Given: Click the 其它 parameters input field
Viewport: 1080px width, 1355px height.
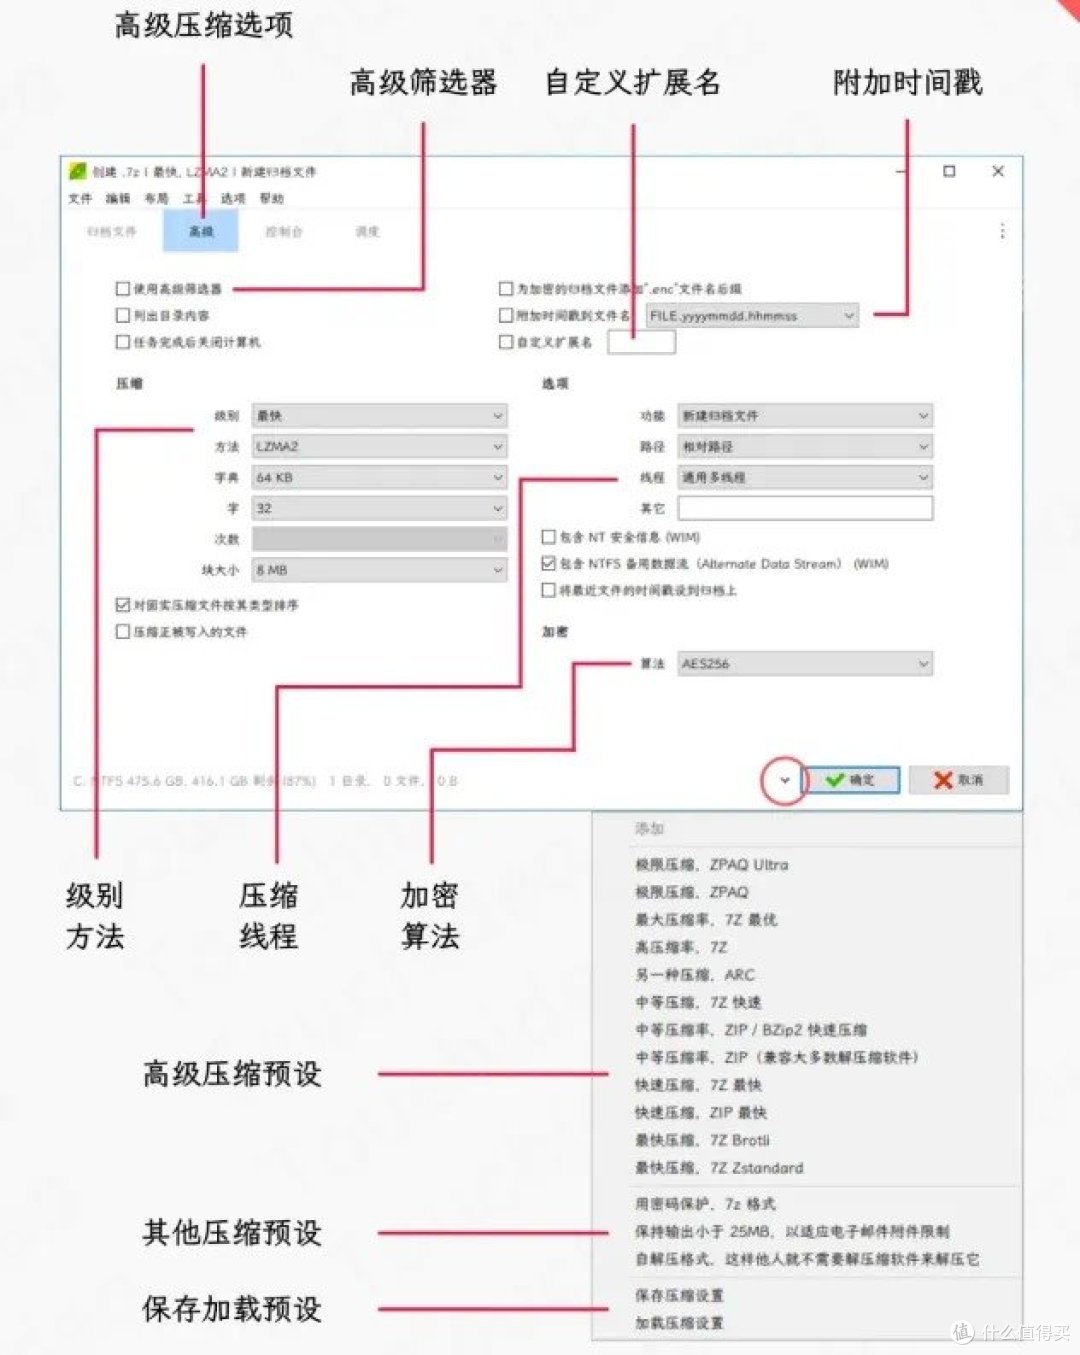Looking at the screenshot, I should pyautogui.click(x=805, y=508).
